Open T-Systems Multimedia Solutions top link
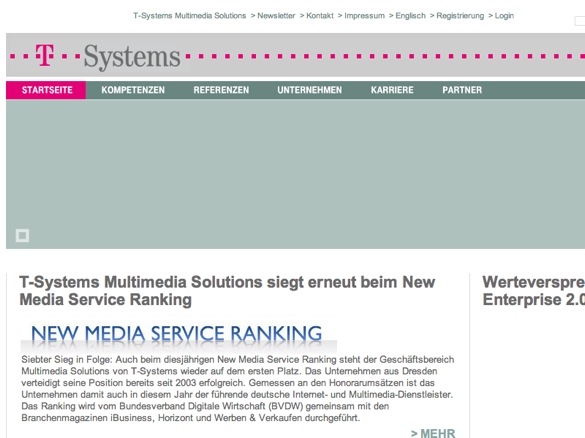 (x=190, y=16)
